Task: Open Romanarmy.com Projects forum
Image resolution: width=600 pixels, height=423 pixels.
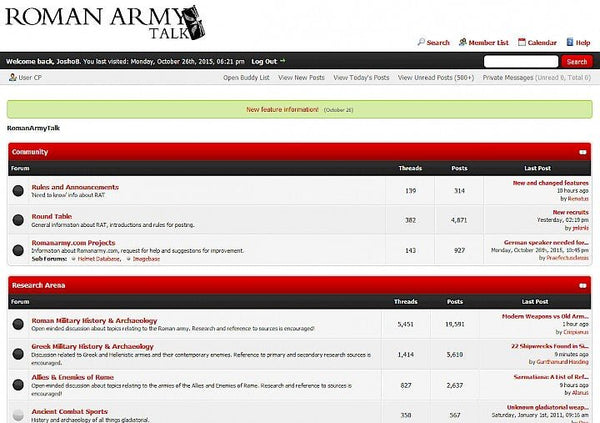Action: click(73, 243)
